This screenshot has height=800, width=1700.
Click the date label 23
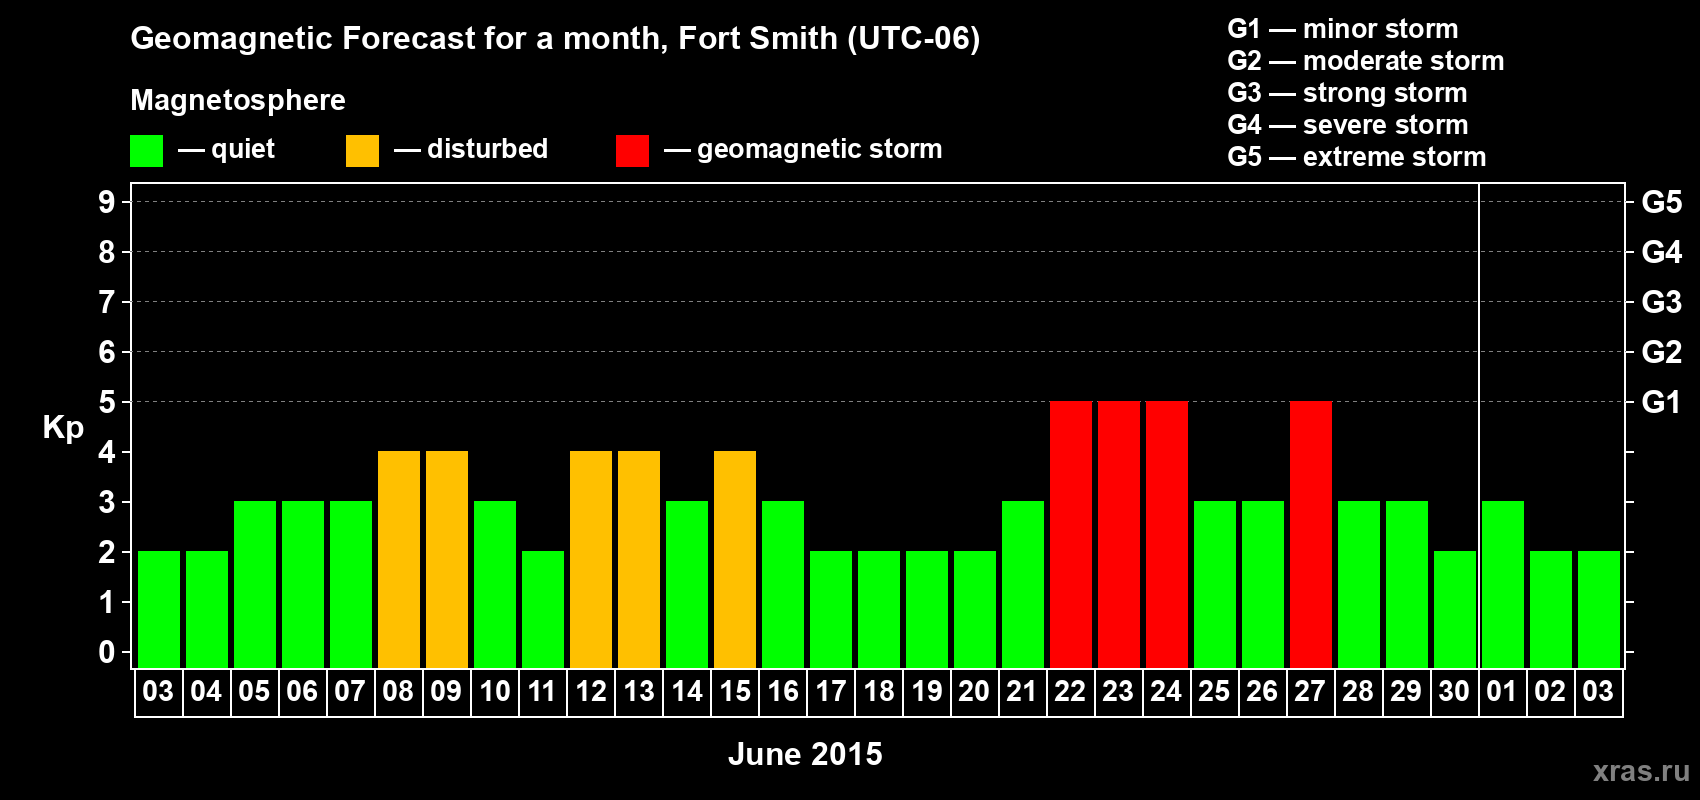1118,691
